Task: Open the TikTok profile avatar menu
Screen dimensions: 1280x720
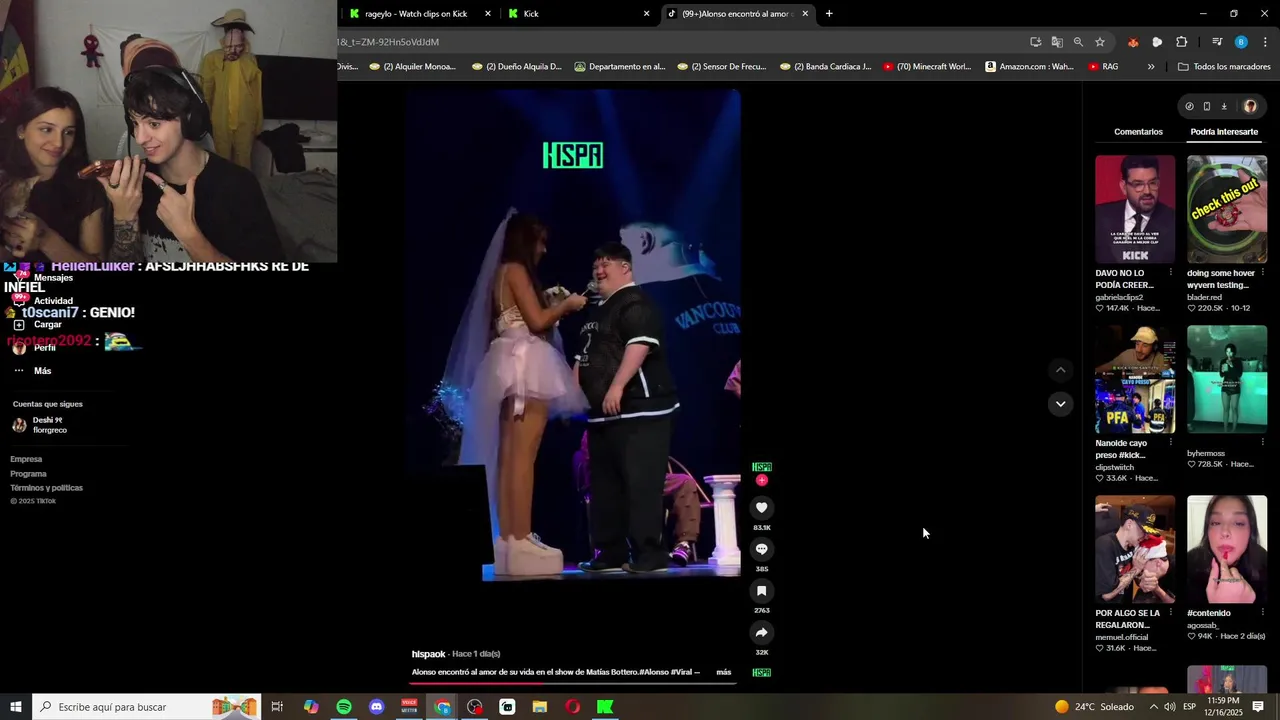Action: point(1250,106)
